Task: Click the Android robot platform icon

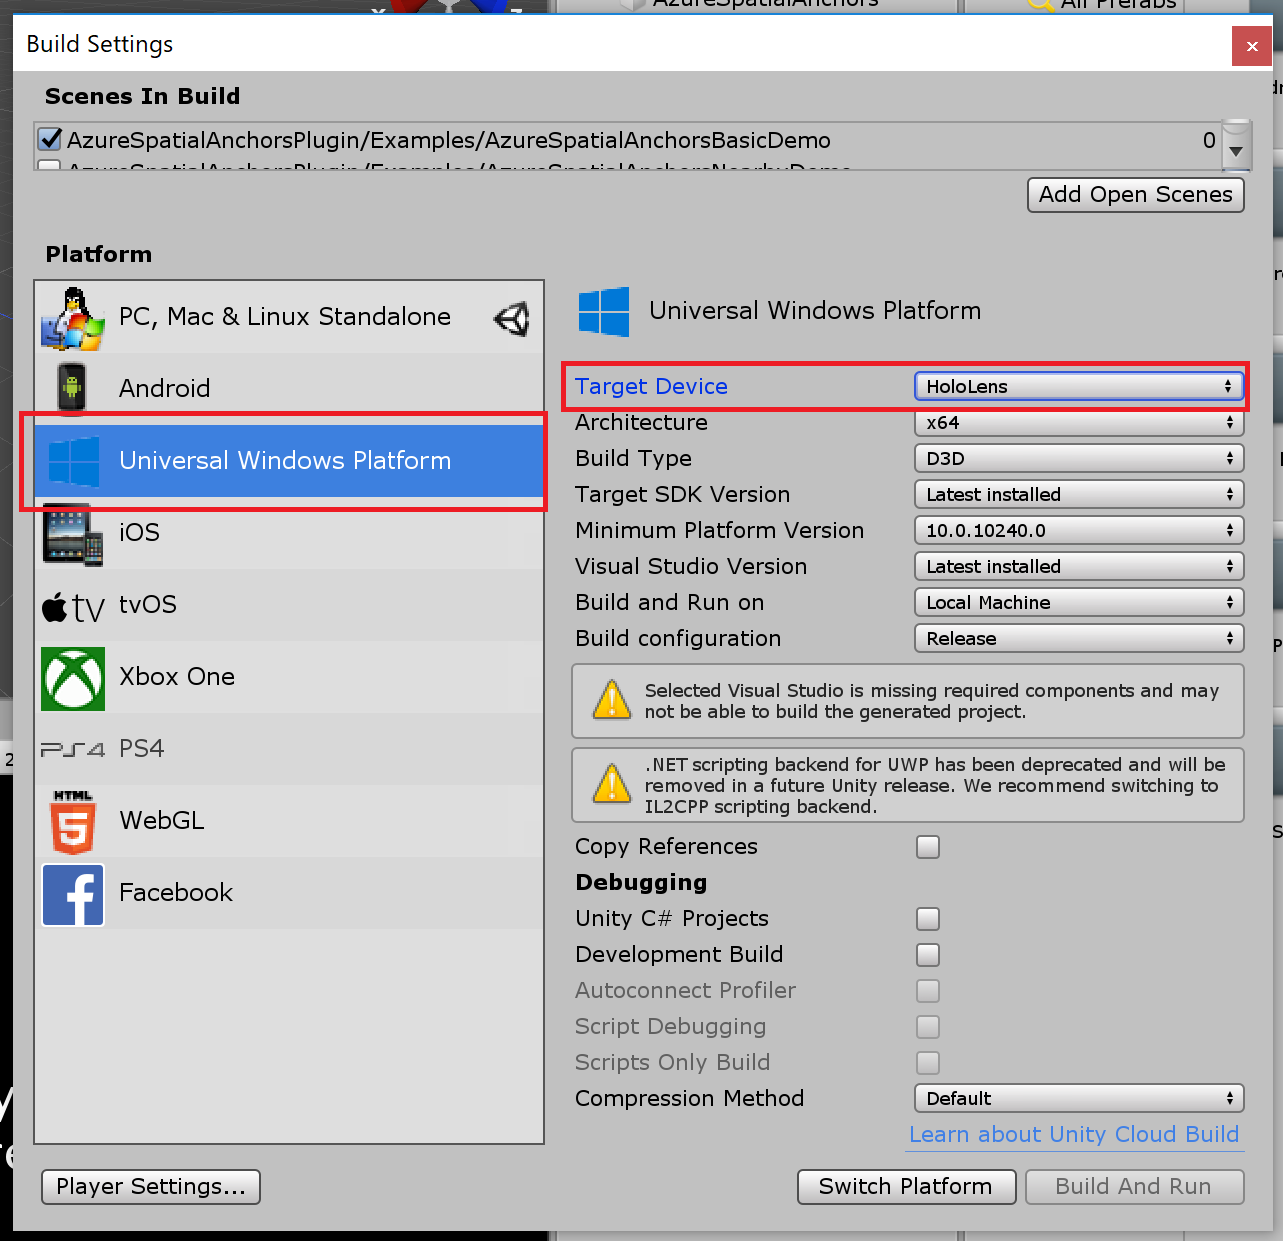Action: tap(72, 388)
